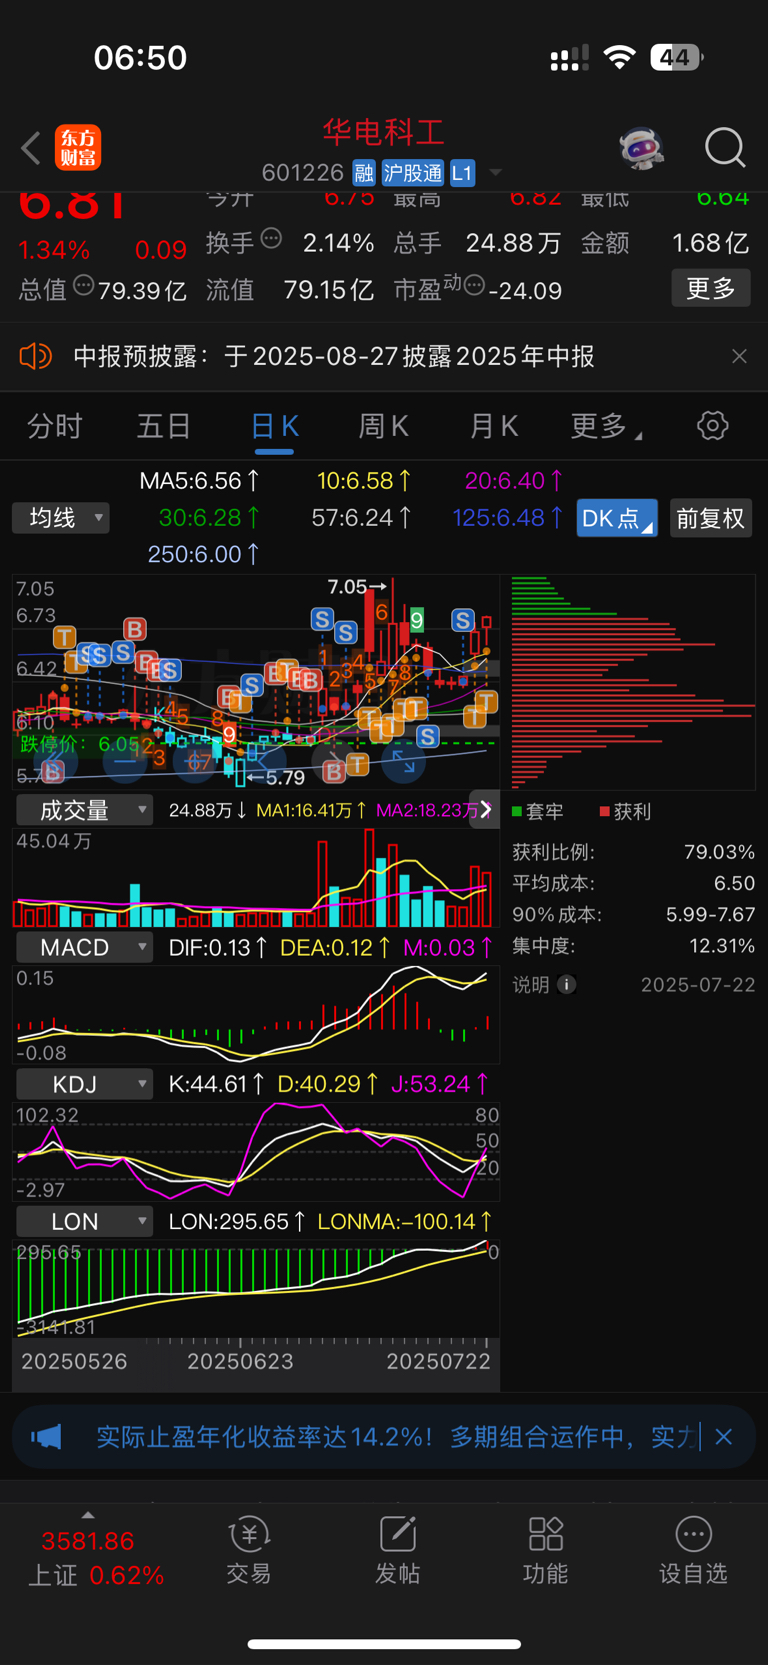Tap the MACD sub-chart
Viewport: 769px width, 1665px height.
tap(256, 1014)
